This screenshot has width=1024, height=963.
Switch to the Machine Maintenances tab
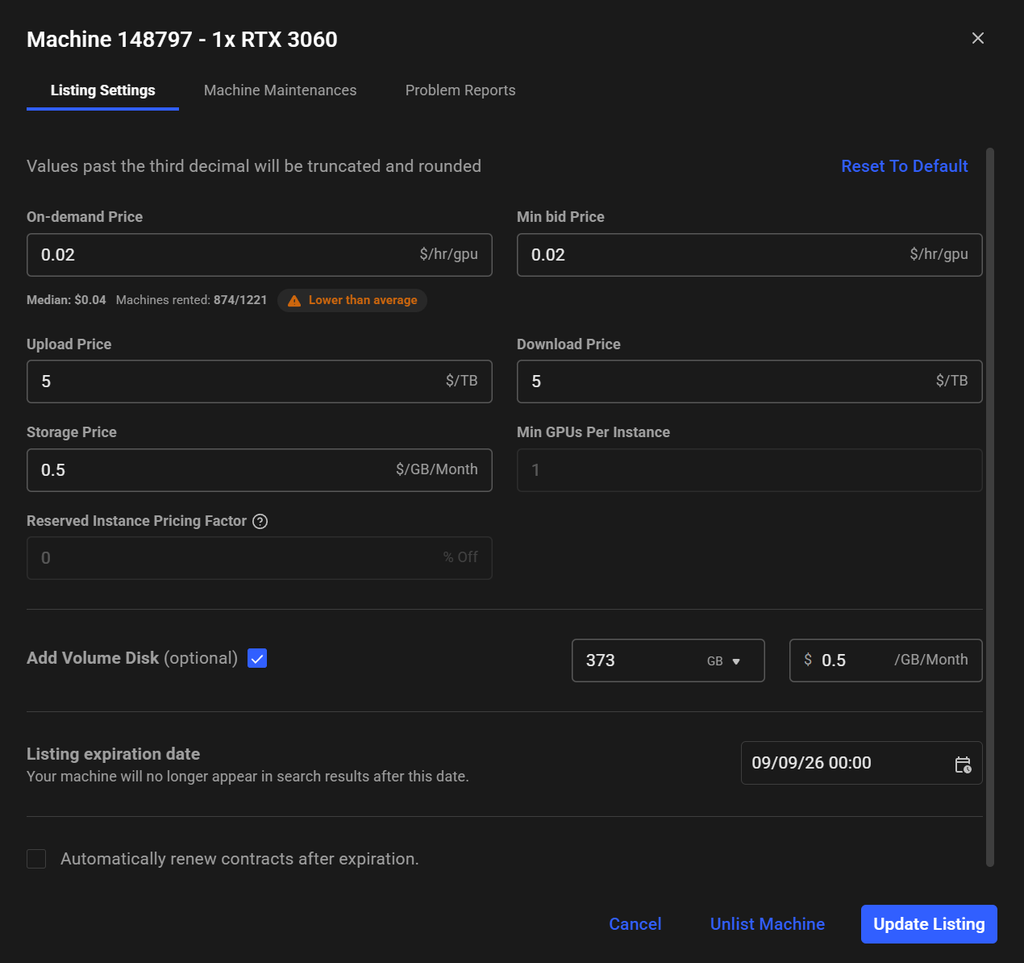280,90
